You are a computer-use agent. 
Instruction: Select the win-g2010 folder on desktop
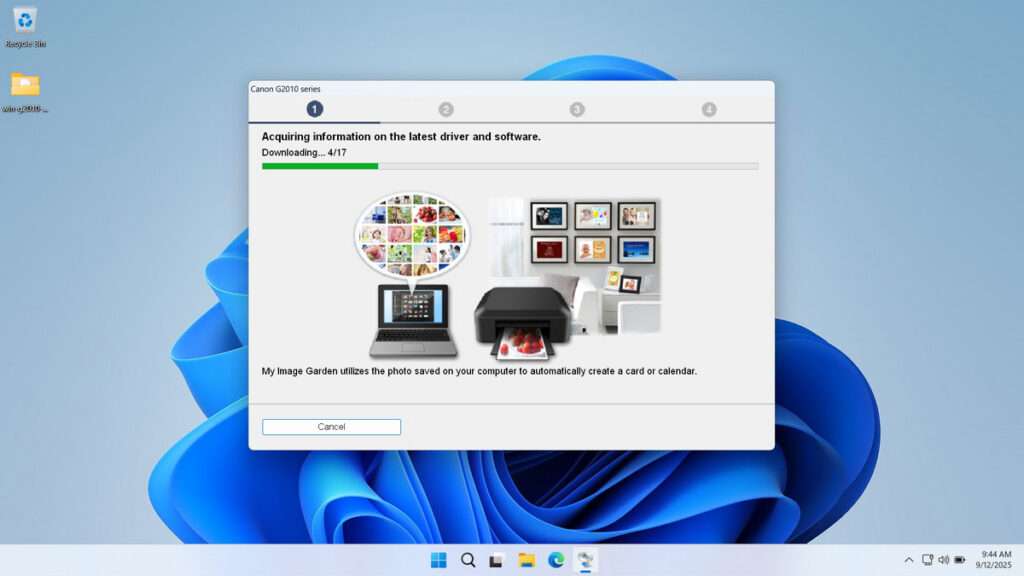[x=25, y=87]
